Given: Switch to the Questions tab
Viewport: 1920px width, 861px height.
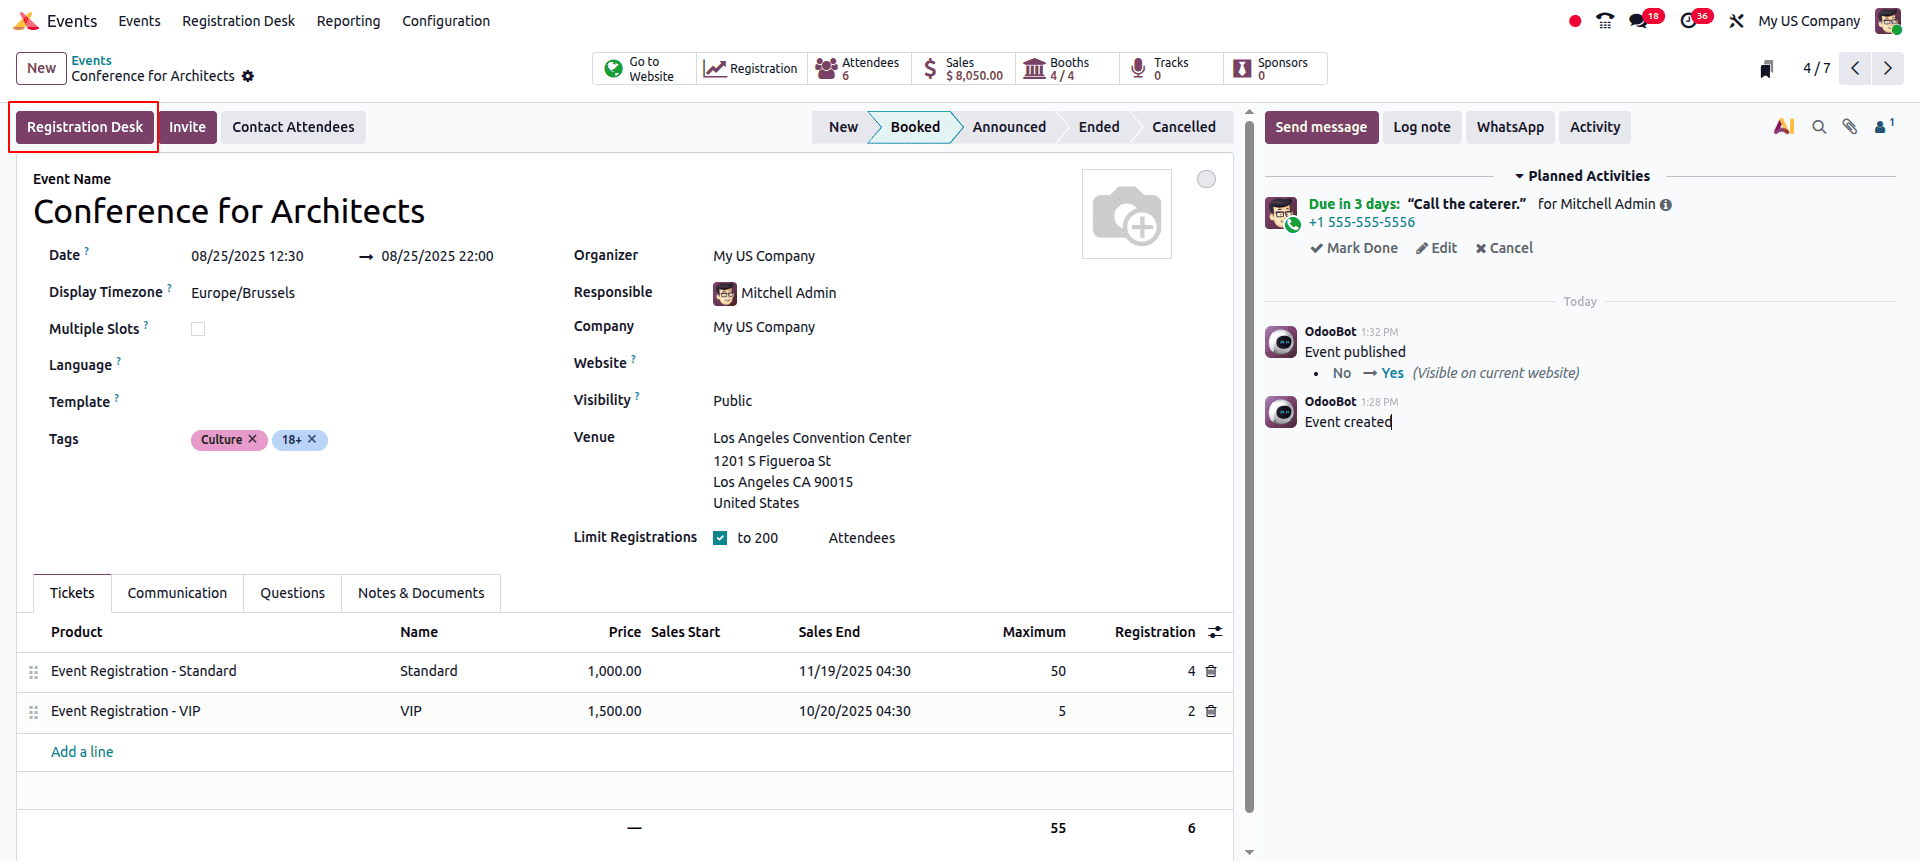Looking at the screenshot, I should (x=292, y=593).
